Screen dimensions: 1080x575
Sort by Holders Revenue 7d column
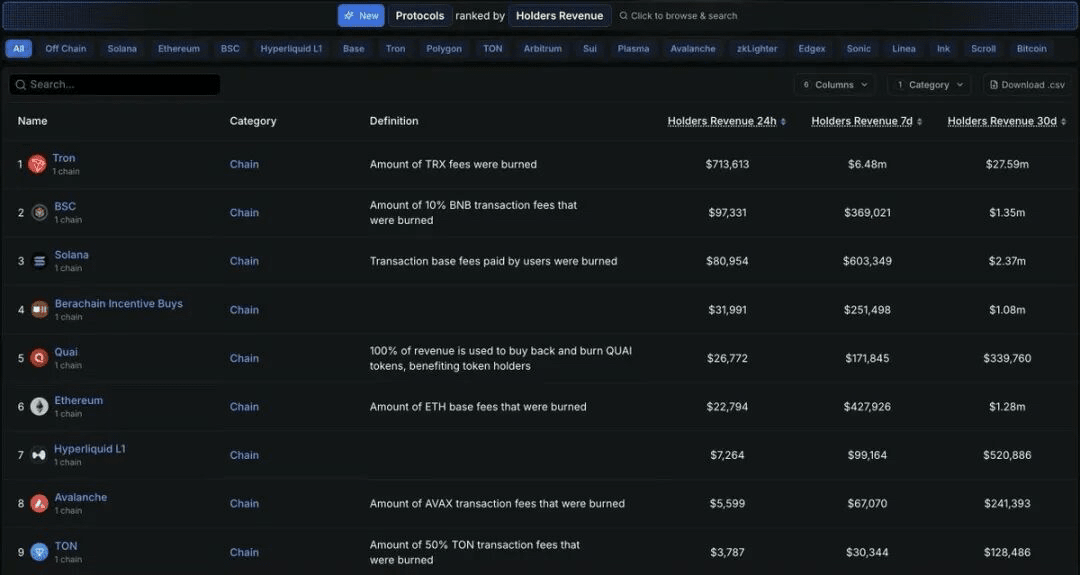[866, 121]
